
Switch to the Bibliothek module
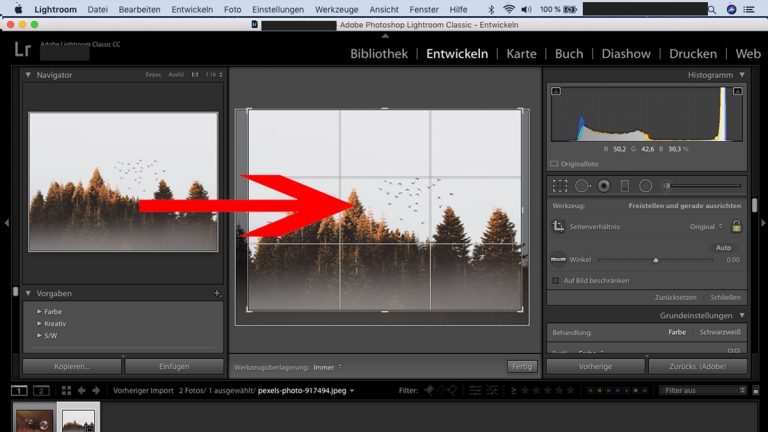coord(379,53)
